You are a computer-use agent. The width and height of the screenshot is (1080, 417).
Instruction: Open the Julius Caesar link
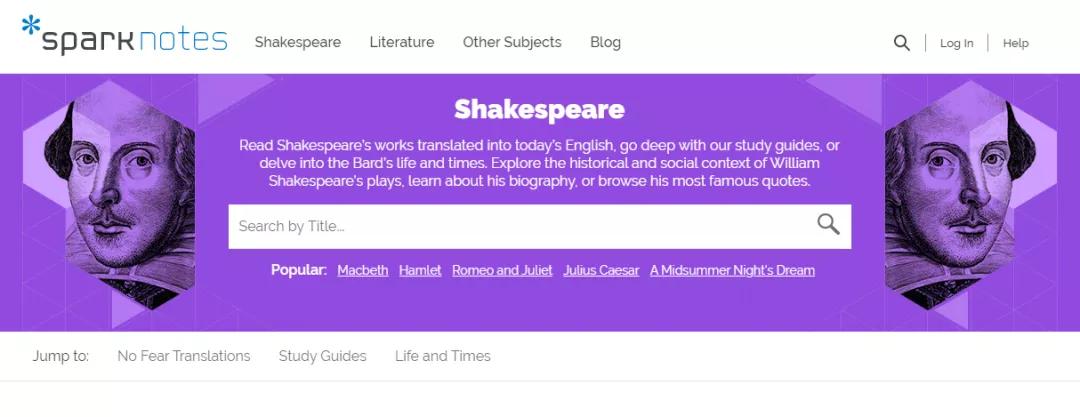(601, 270)
